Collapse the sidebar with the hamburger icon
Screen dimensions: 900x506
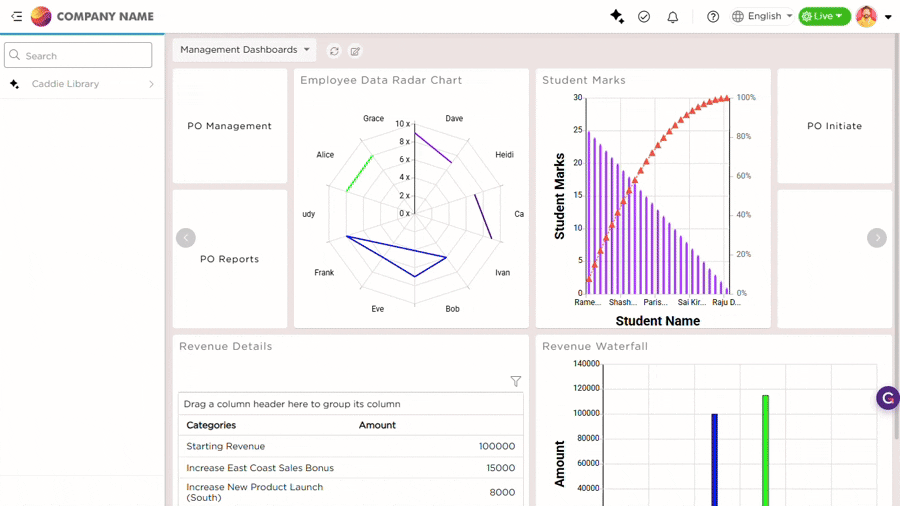16,16
